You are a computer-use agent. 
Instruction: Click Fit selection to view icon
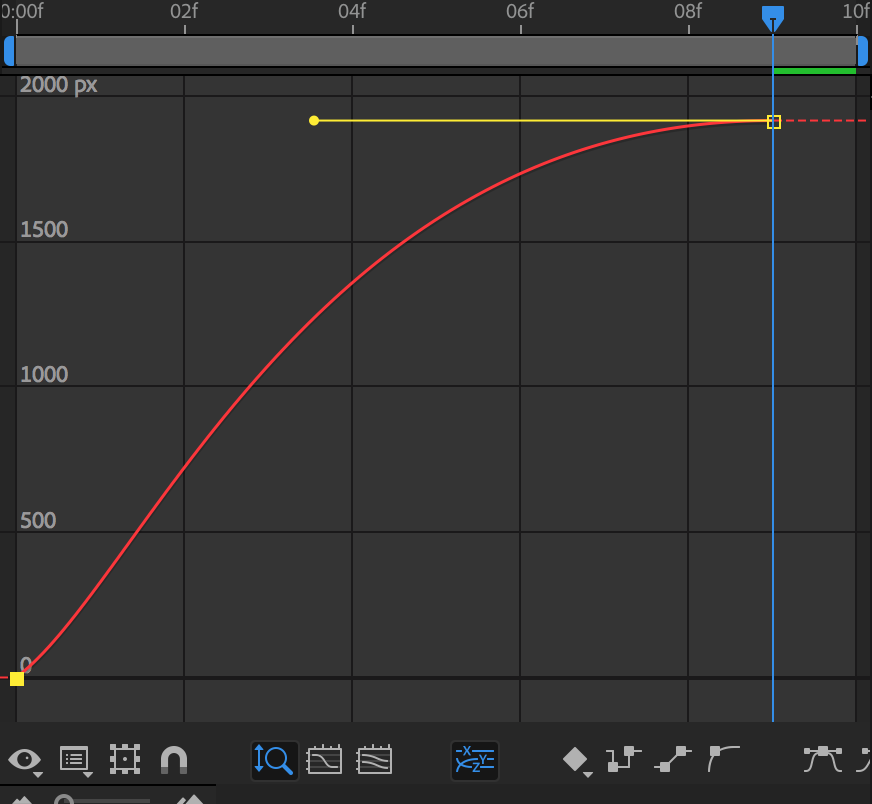pyautogui.click(x=324, y=760)
